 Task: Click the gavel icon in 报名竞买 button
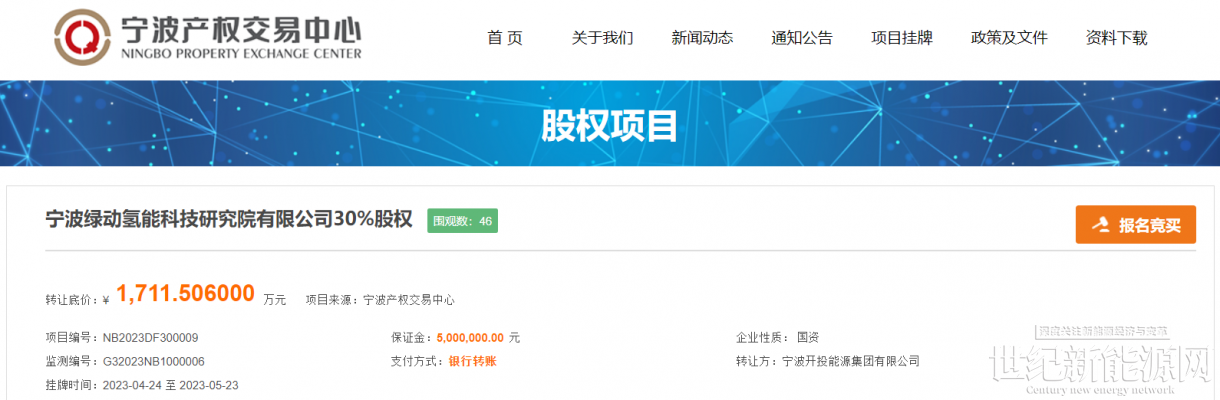pos(1101,225)
